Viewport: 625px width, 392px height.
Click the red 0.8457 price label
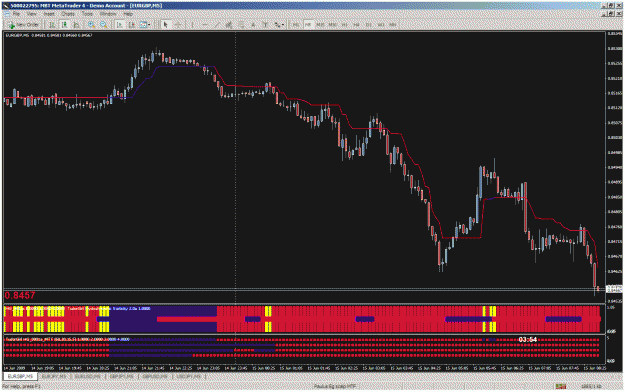click(20, 295)
